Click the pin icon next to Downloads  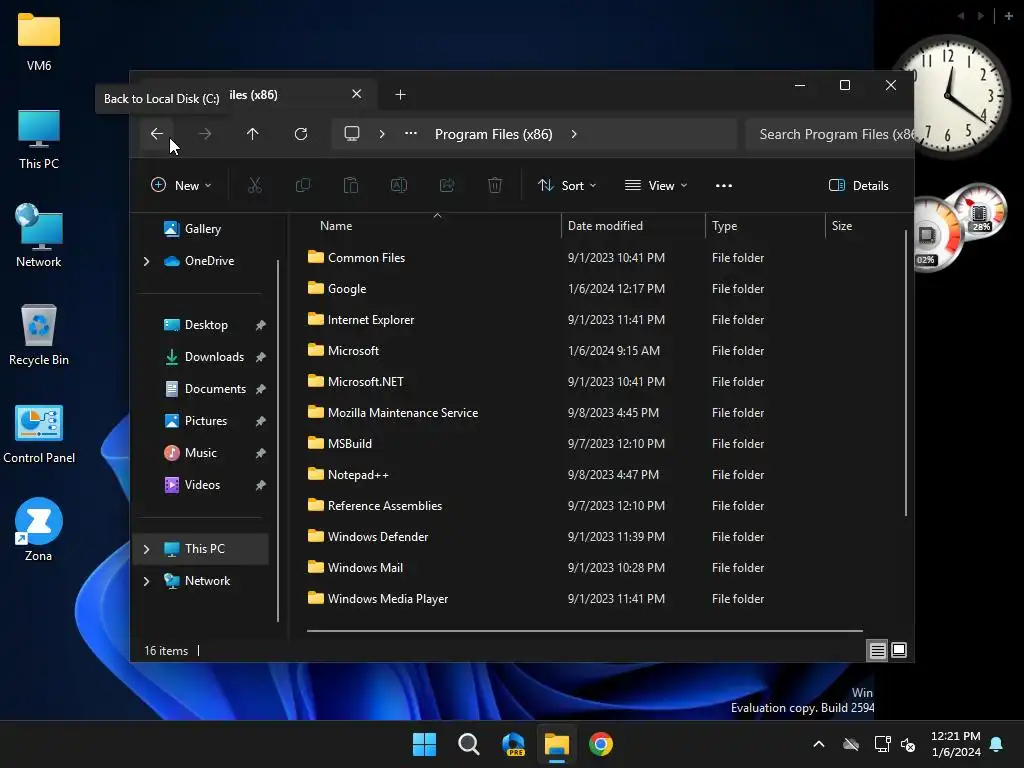[261, 357]
